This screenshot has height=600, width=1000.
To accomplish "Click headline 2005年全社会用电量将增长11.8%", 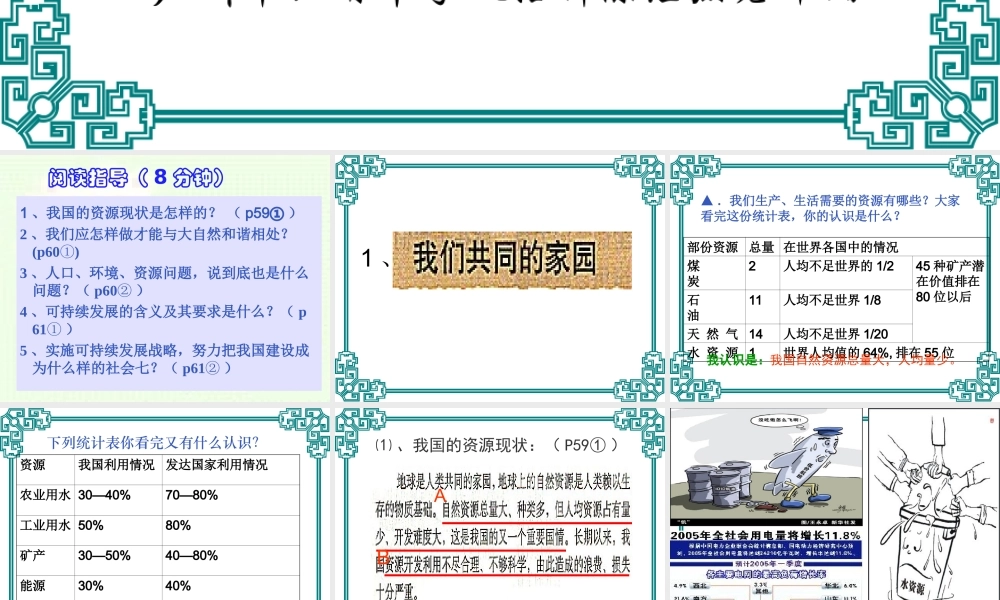I will [x=765, y=536].
